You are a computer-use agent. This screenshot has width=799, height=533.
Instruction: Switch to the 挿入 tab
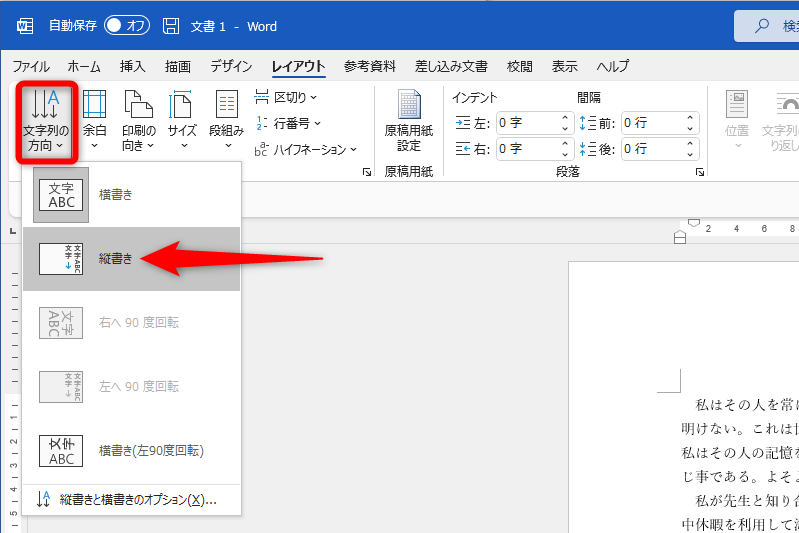point(132,66)
